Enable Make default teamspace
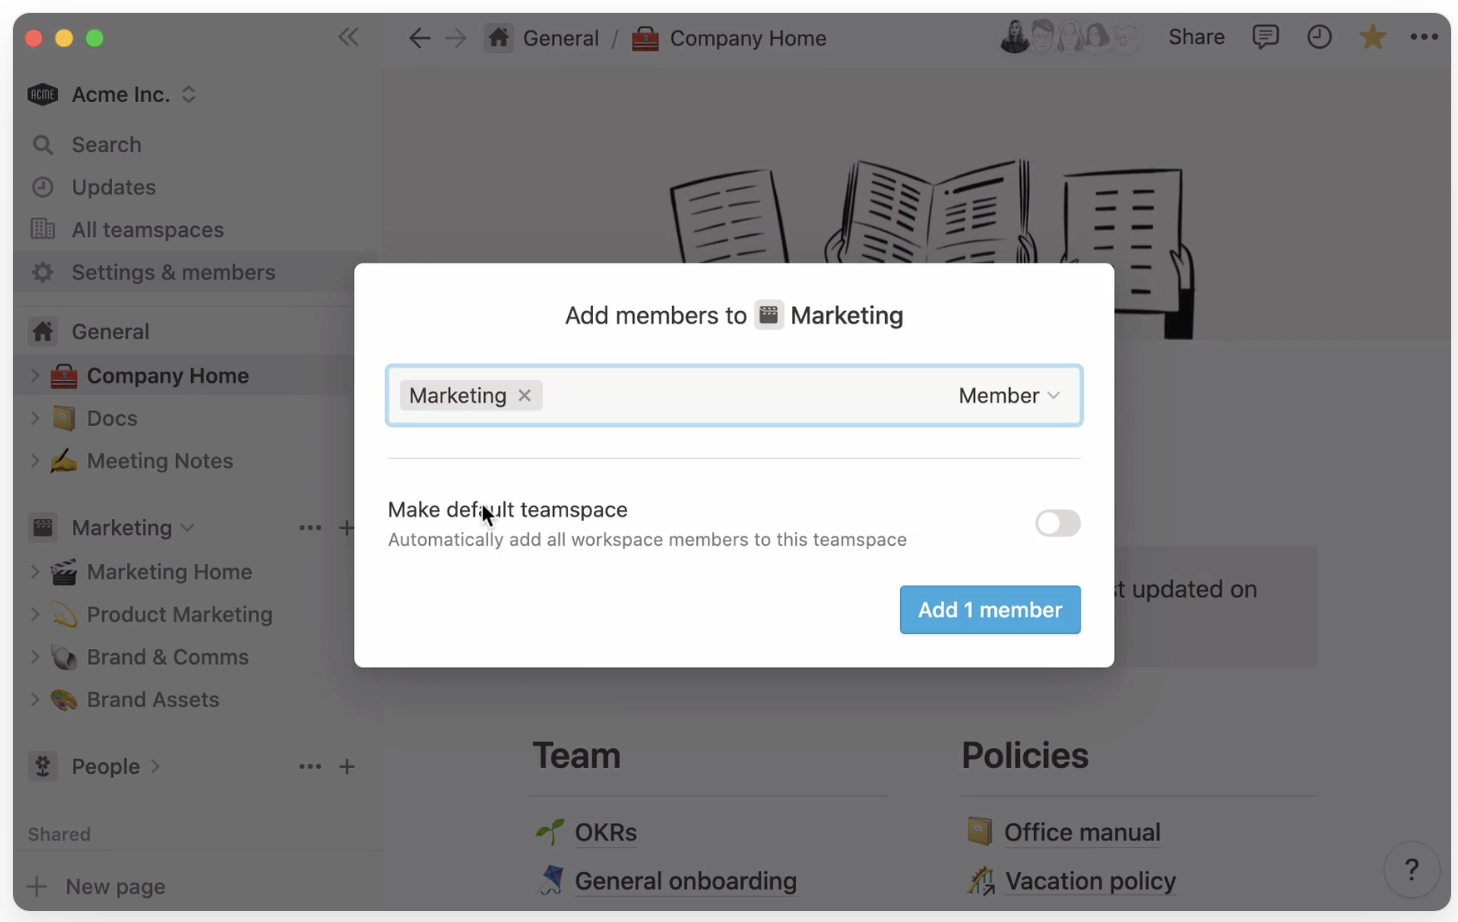The height and width of the screenshot is (922, 1458). tap(1057, 523)
